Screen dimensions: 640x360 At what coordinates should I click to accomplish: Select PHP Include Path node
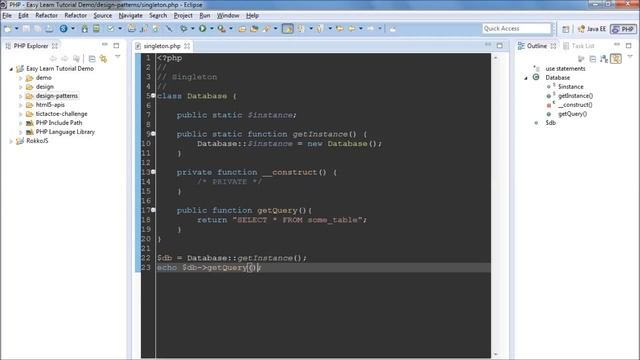click(59, 123)
